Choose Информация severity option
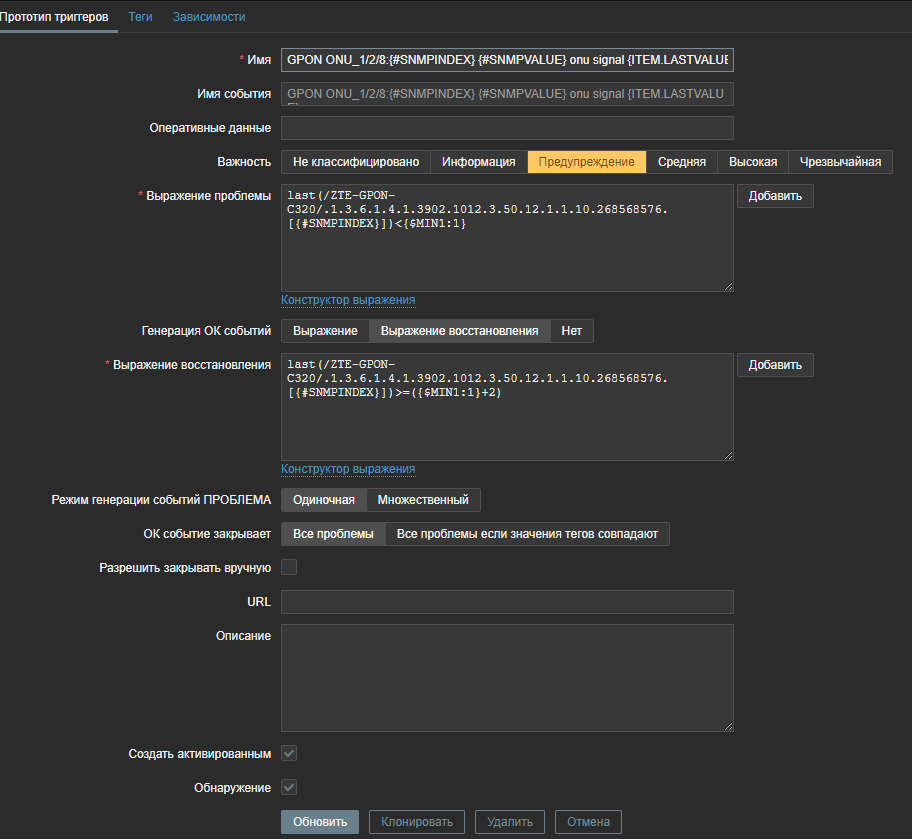This screenshot has width=912, height=839. pyautogui.click(x=478, y=162)
